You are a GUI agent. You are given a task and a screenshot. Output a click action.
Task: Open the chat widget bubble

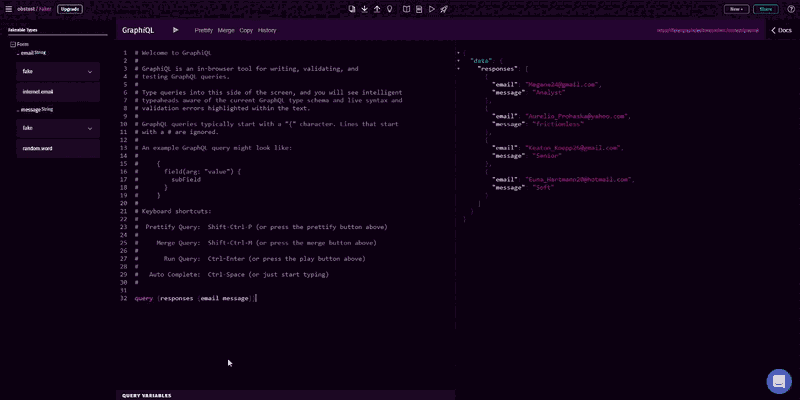pyautogui.click(x=779, y=381)
